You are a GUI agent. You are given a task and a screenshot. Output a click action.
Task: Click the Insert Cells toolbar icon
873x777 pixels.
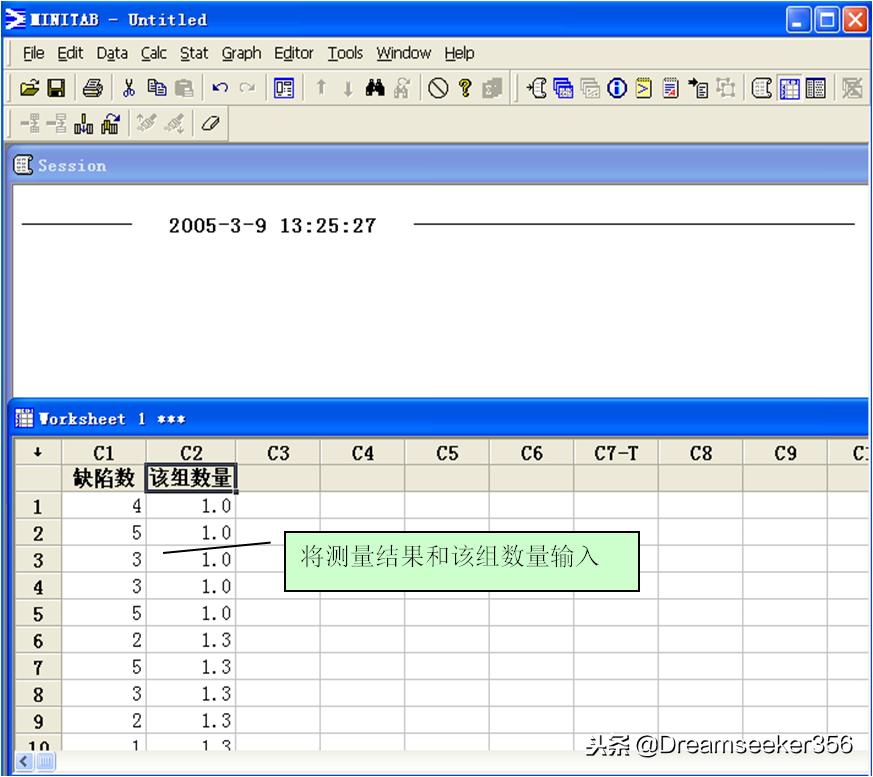30,123
